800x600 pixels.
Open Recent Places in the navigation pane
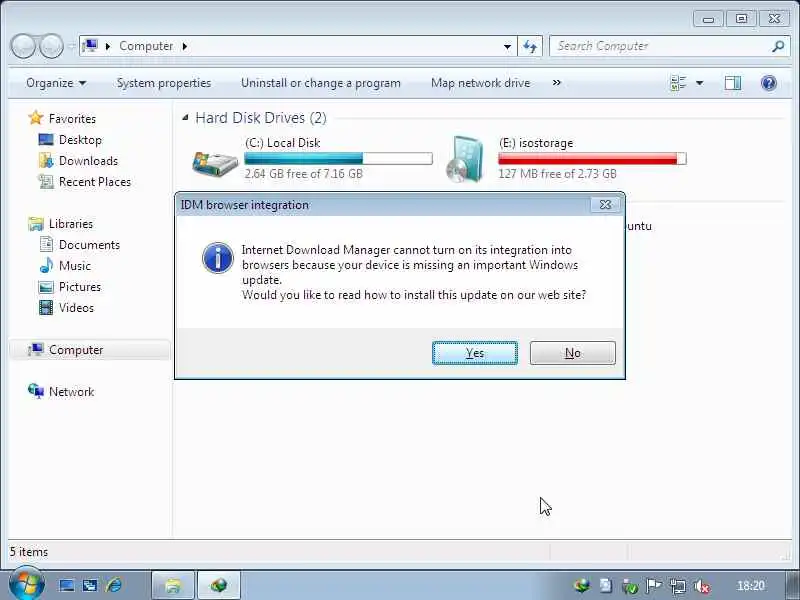pyautogui.click(x=95, y=182)
